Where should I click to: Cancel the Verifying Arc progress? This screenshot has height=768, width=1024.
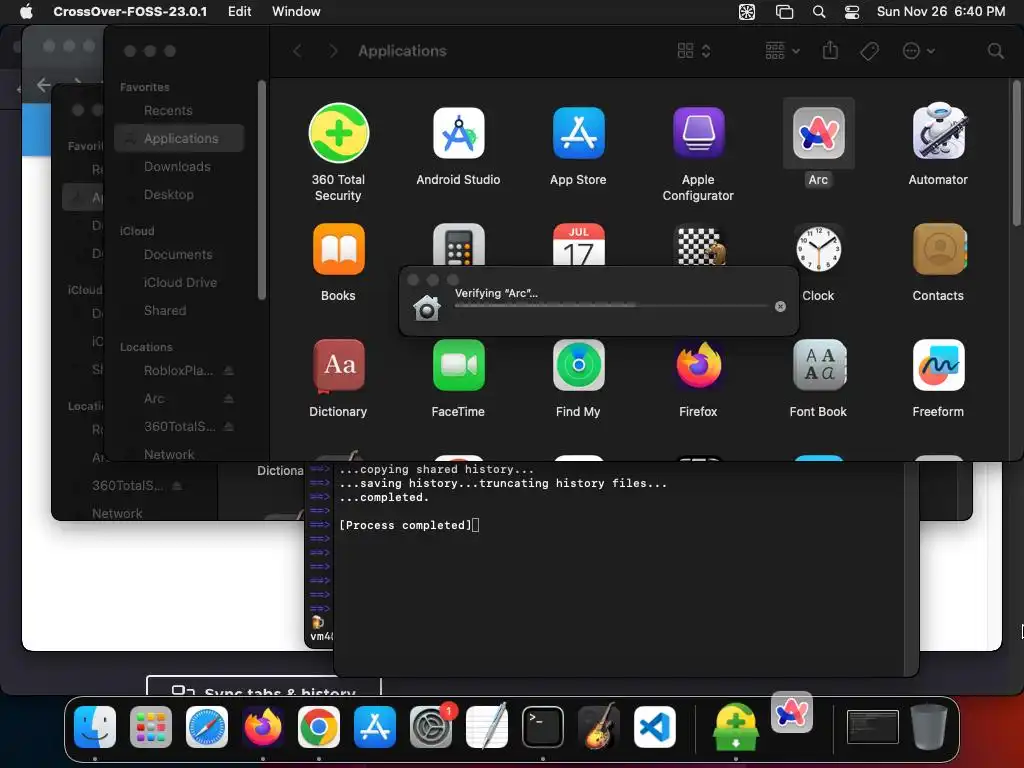click(780, 306)
